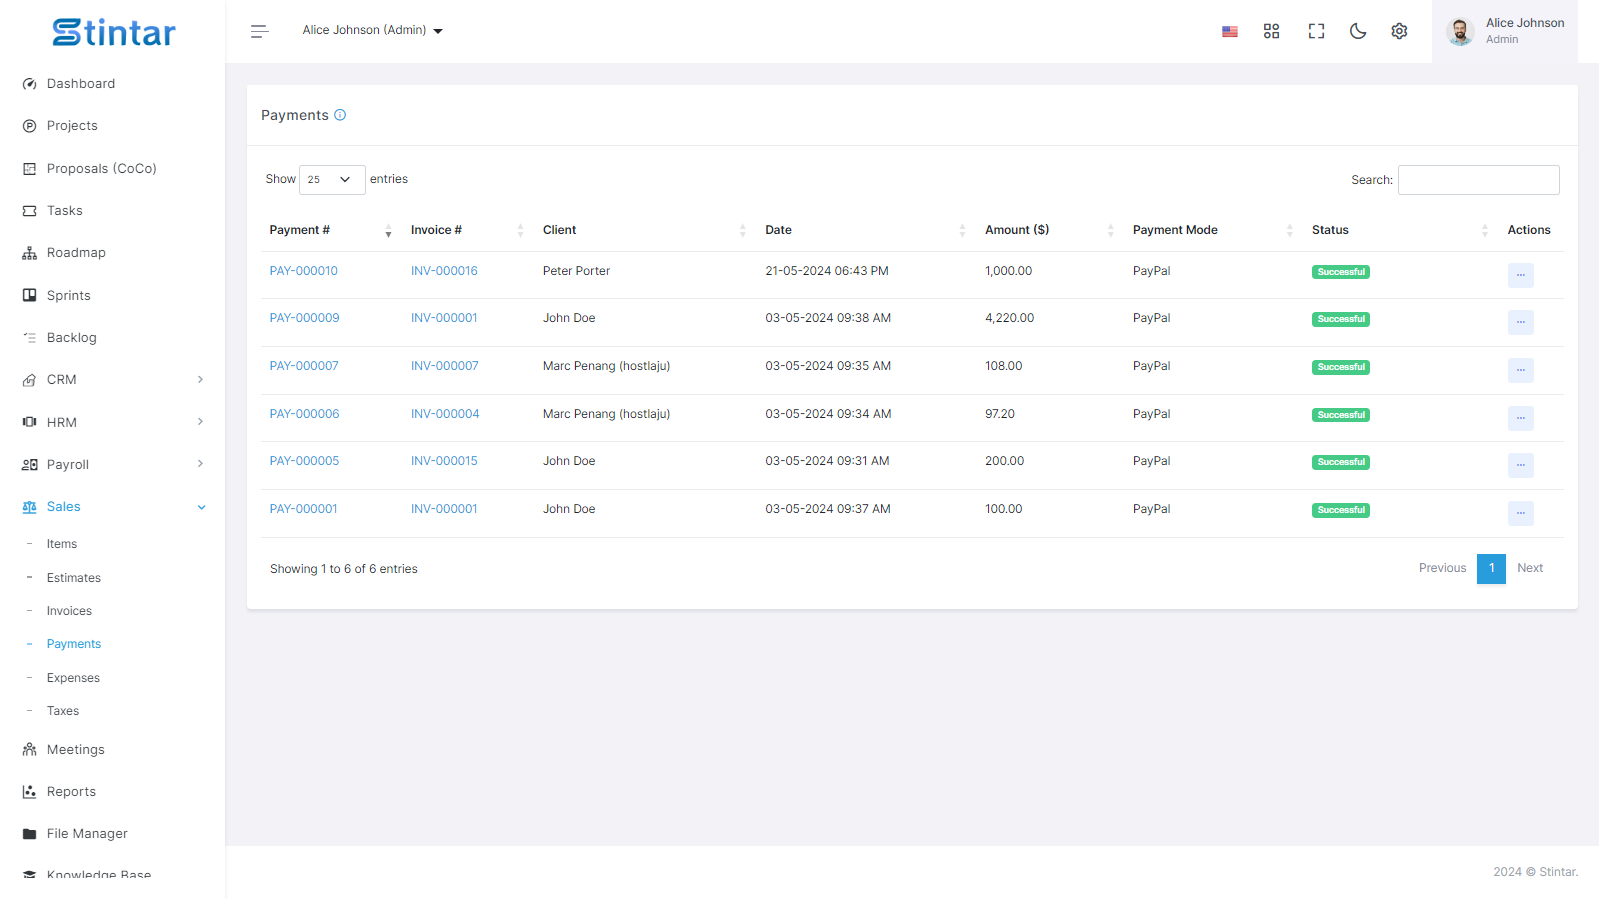Click the Tasks sidebar icon
The image size is (1599, 899).
click(29, 211)
